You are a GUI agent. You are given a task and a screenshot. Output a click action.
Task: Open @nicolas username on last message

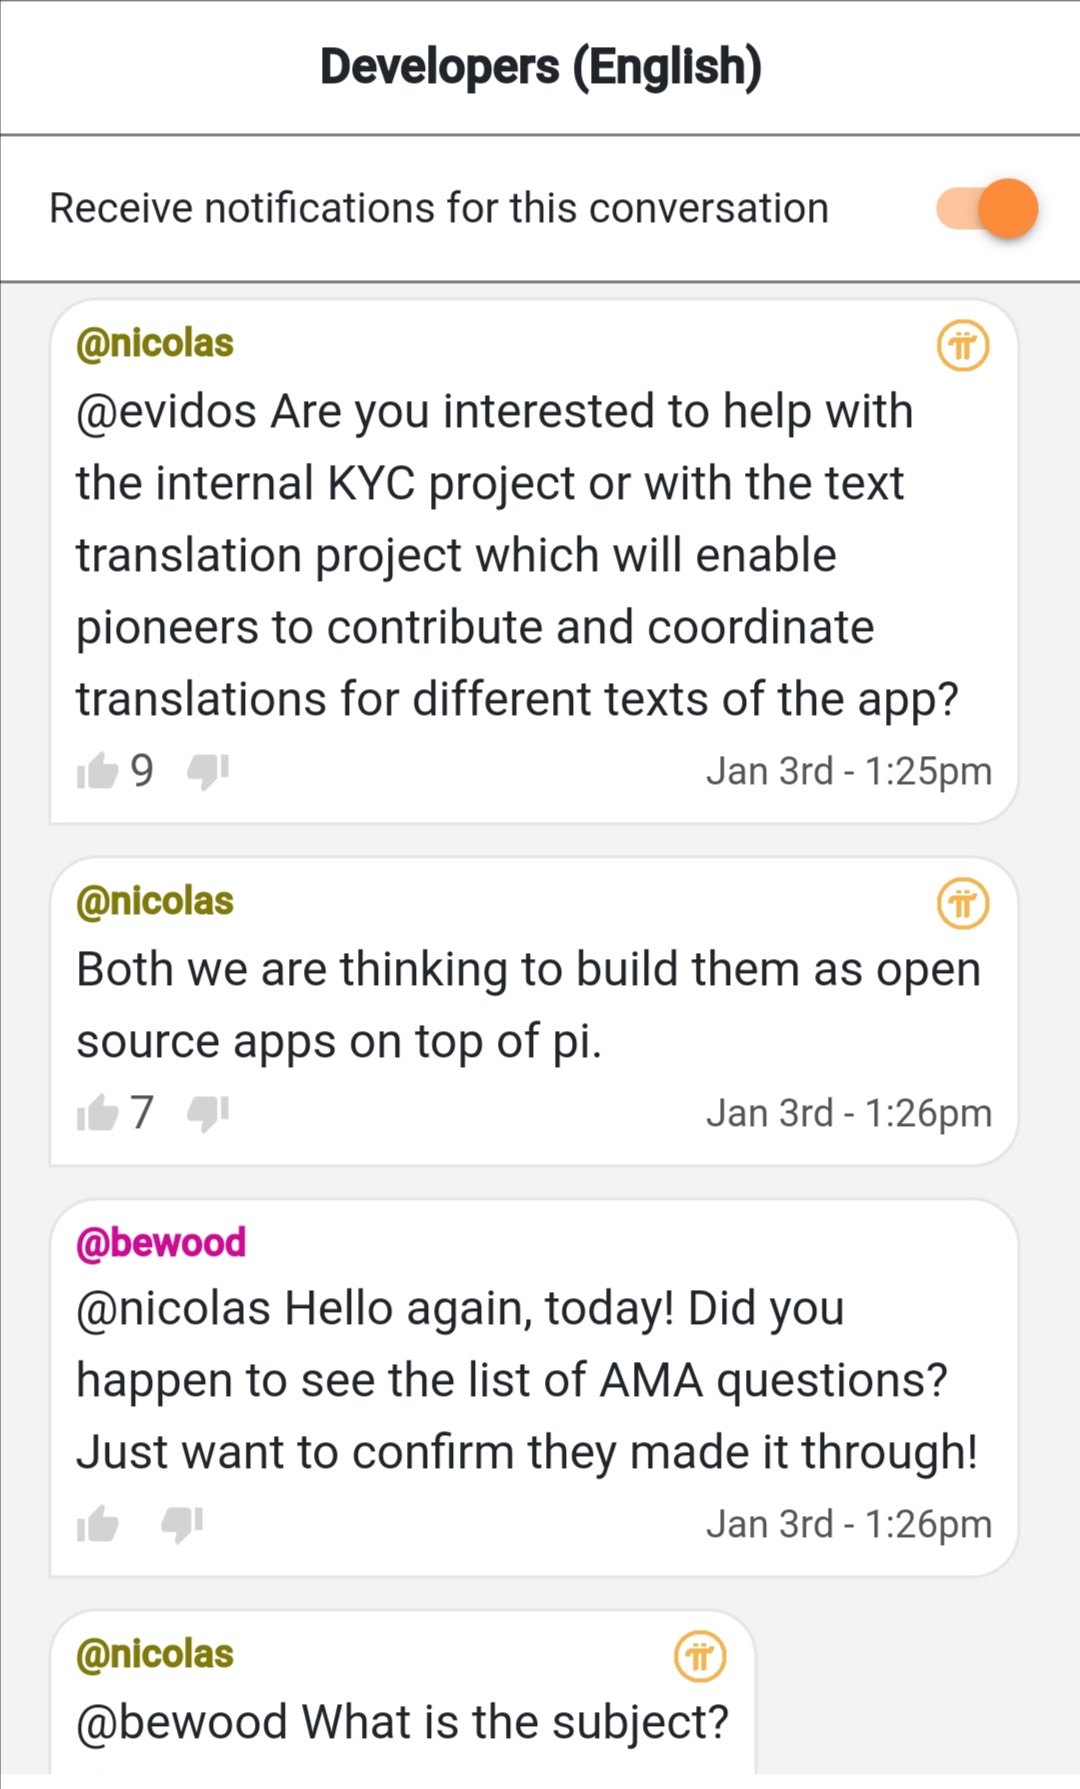click(155, 1654)
